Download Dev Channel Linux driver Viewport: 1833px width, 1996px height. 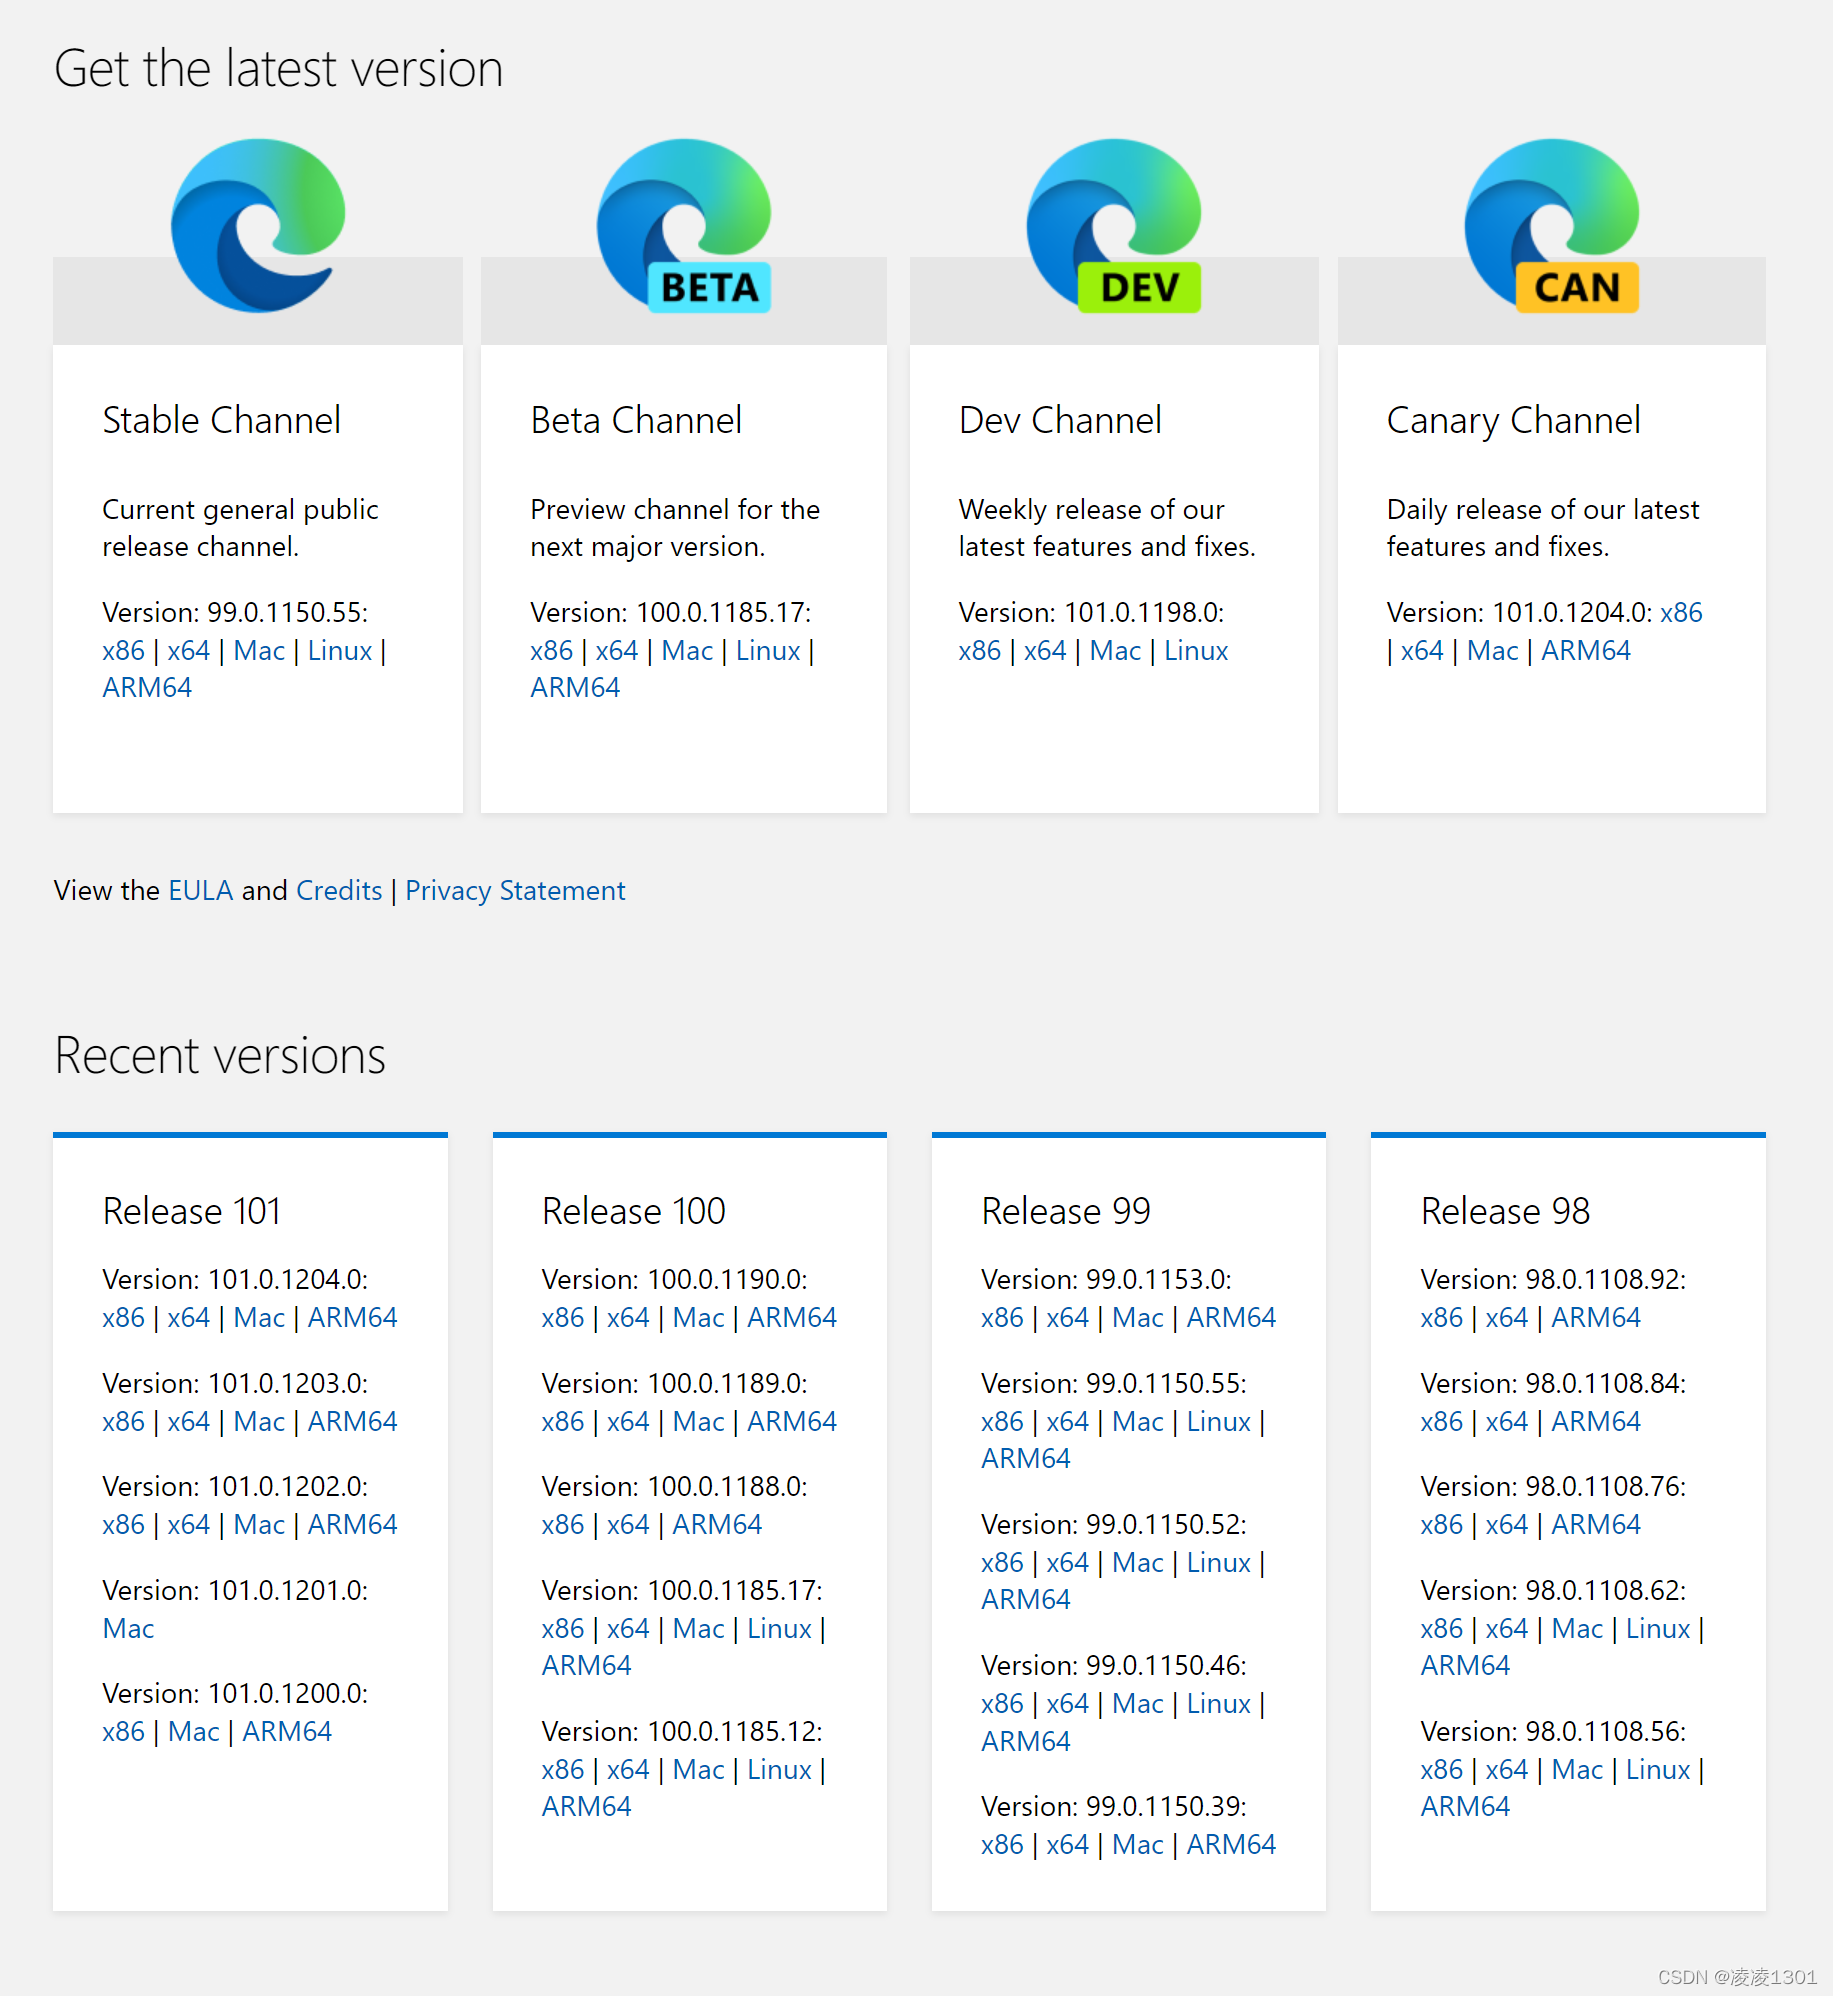pos(1196,650)
